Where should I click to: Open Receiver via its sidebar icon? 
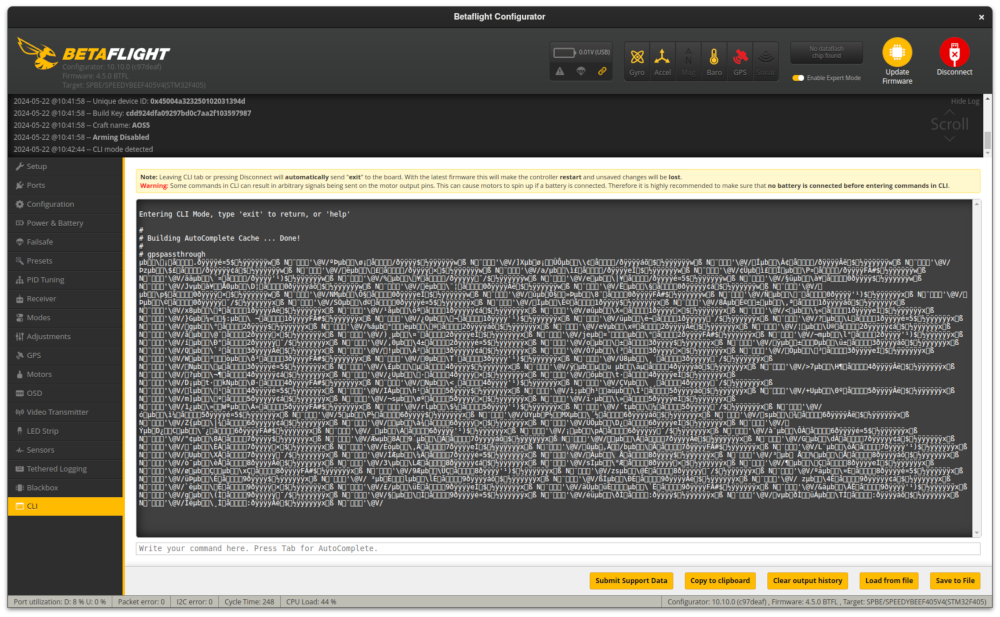(20, 299)
